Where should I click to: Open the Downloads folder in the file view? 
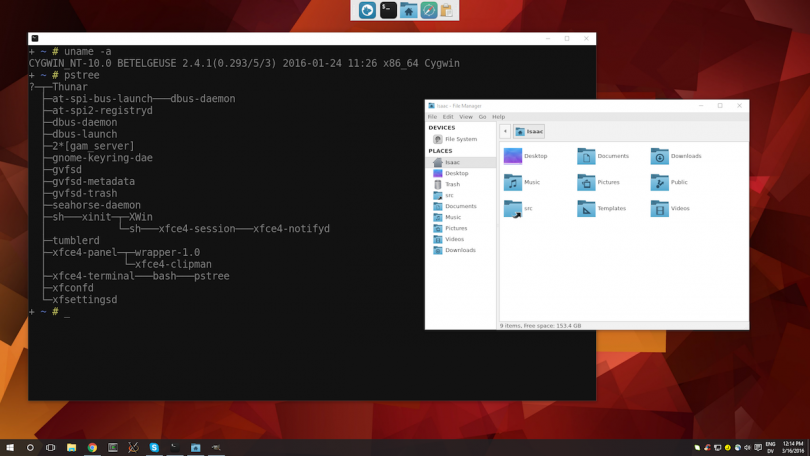pos(660,156)
